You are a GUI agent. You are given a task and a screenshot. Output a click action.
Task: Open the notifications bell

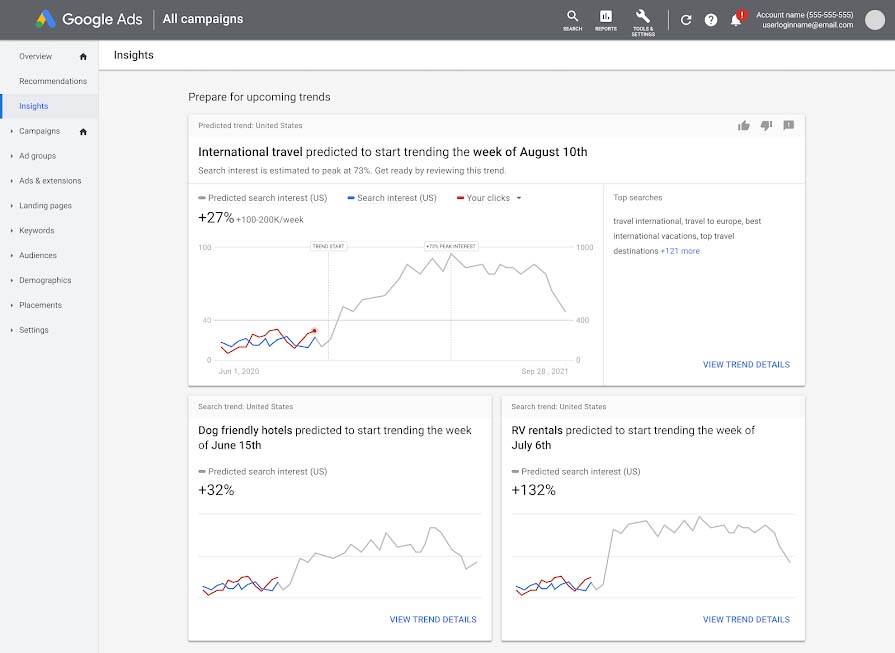coord(737,20)
